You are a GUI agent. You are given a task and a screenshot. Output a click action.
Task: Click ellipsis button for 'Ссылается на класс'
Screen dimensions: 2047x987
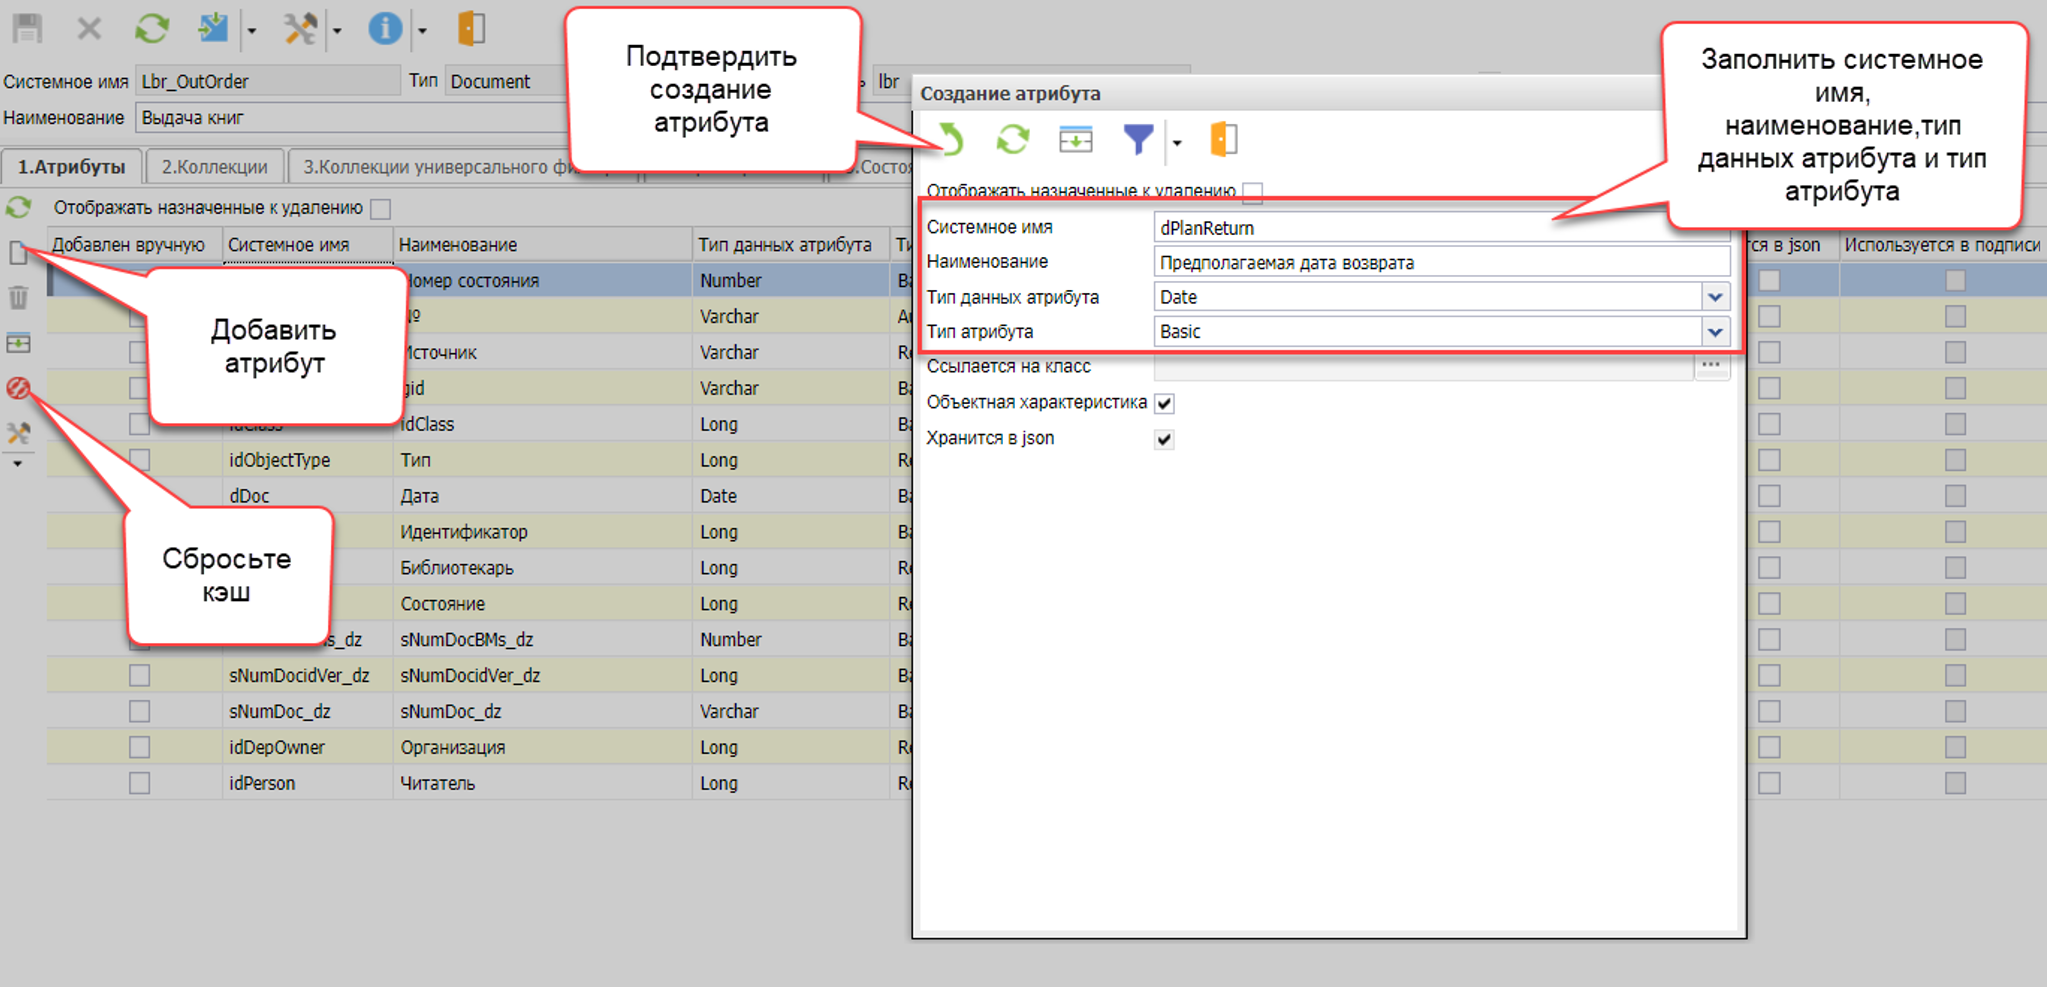1711,366
